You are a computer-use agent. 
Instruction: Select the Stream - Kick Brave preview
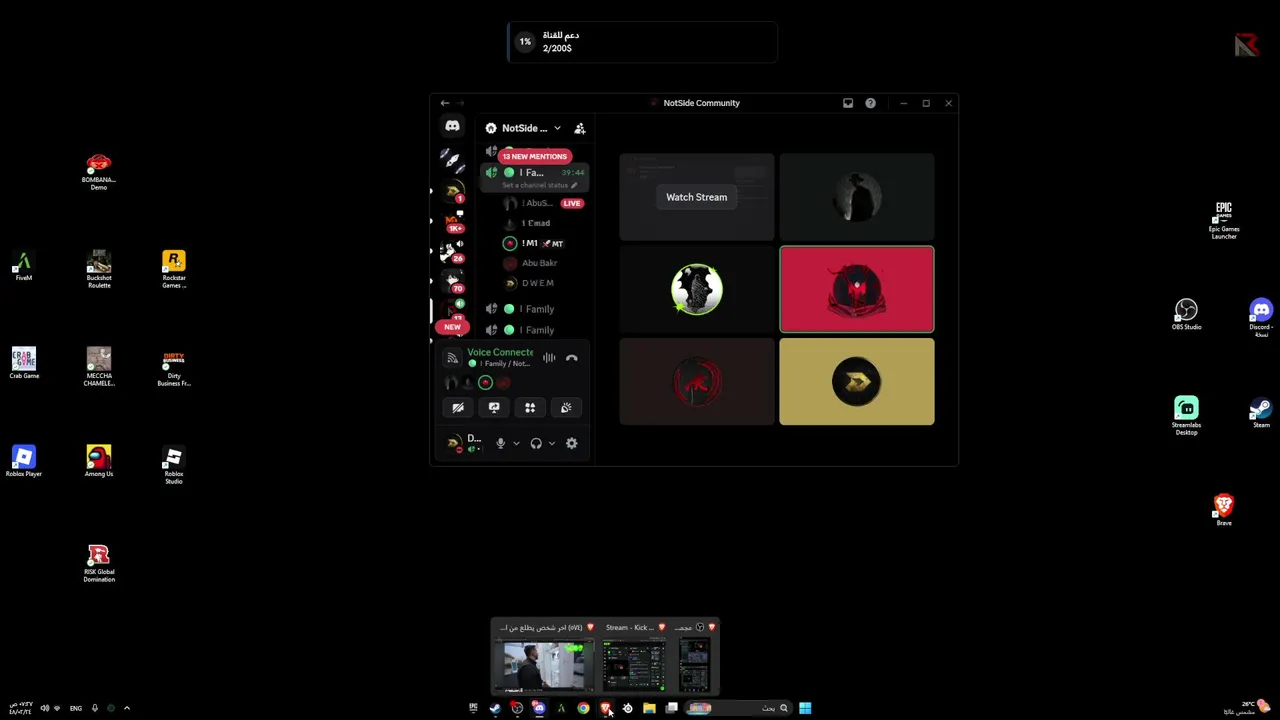pyautogui.click(x=634, y=657)
